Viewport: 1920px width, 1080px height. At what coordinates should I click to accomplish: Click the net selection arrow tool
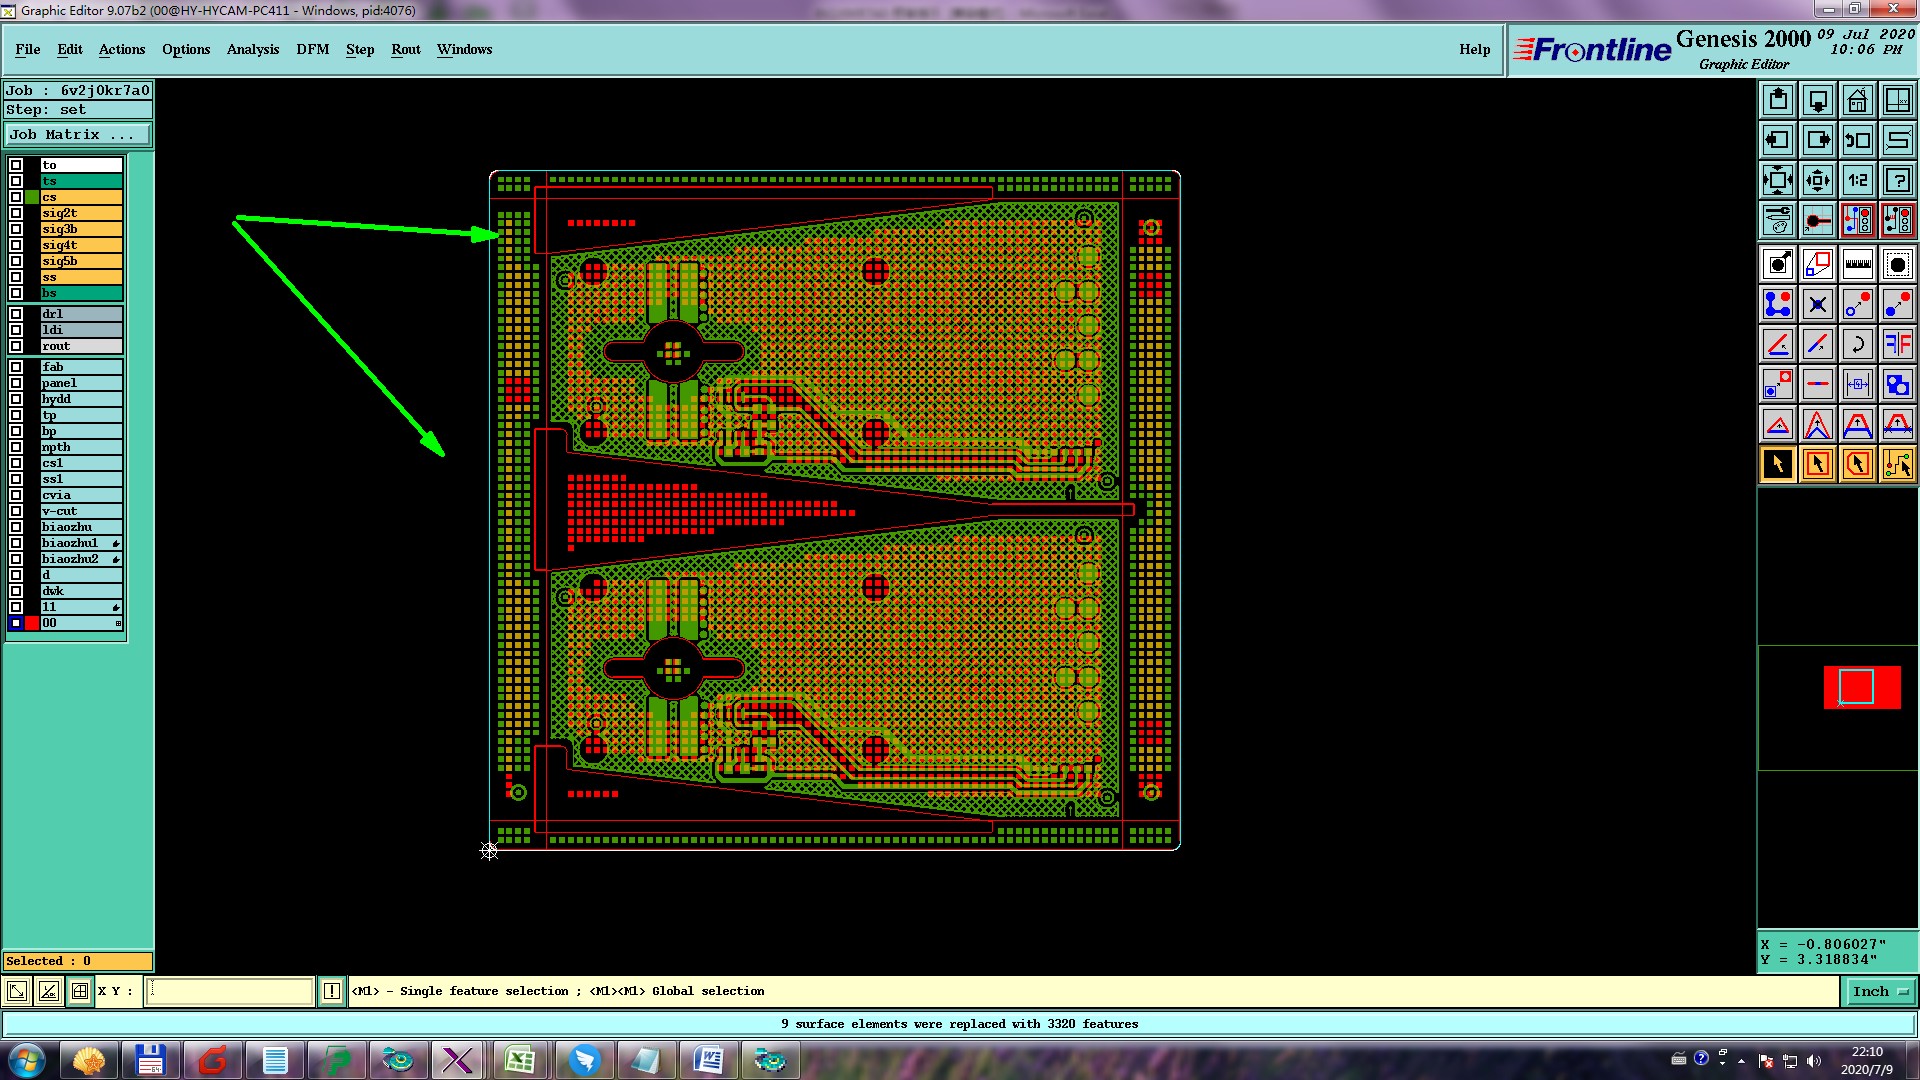click(x=1897, y=464)
